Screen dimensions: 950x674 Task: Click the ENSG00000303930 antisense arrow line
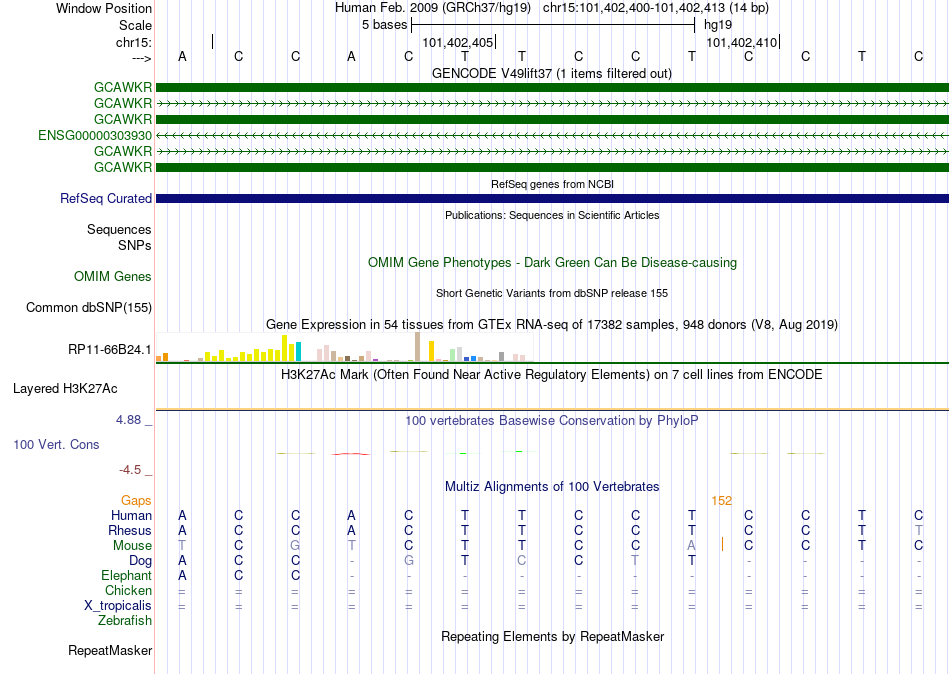(552, 135)
